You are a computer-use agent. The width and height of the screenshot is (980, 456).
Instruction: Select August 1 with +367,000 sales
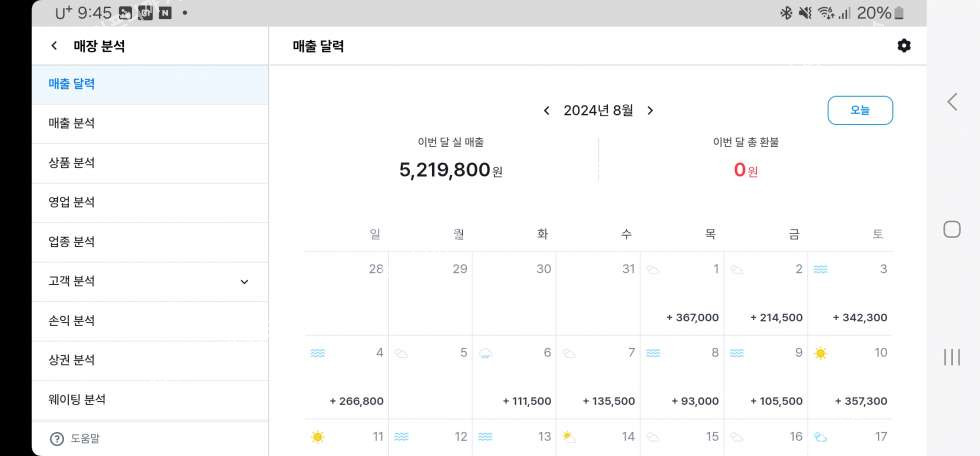pyautogui.click(x=682, y=294)
